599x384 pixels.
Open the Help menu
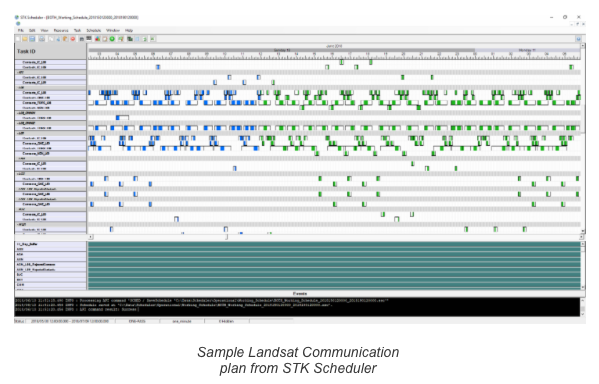[129, 30]
